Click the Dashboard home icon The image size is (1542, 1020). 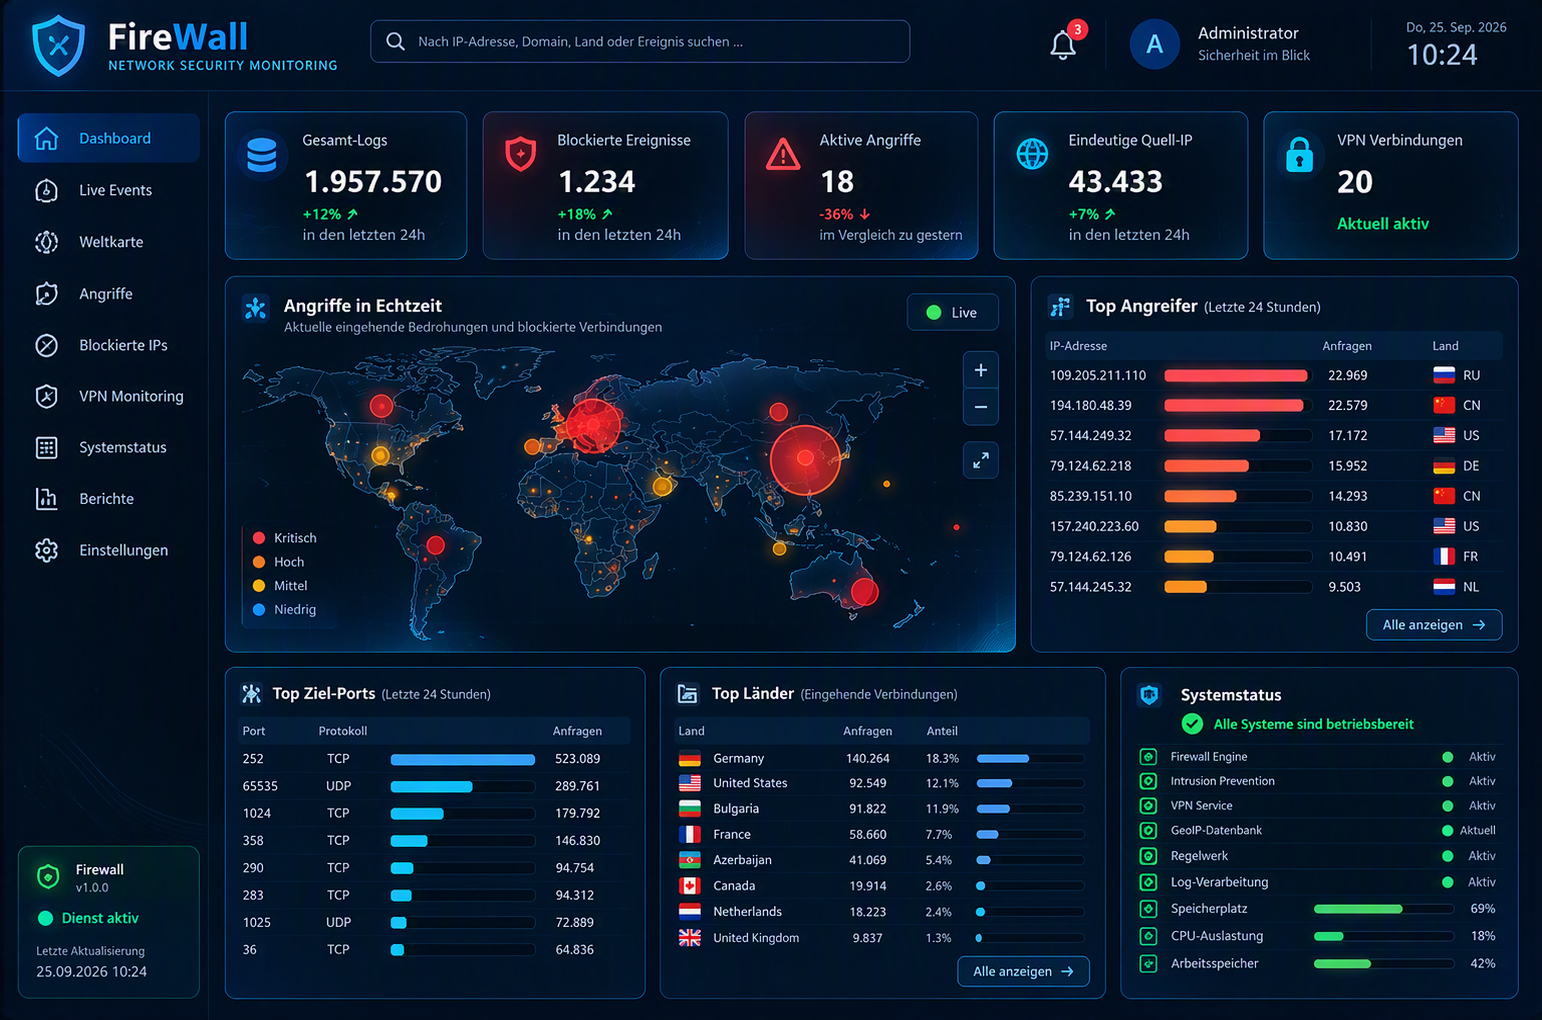point(46,138)
